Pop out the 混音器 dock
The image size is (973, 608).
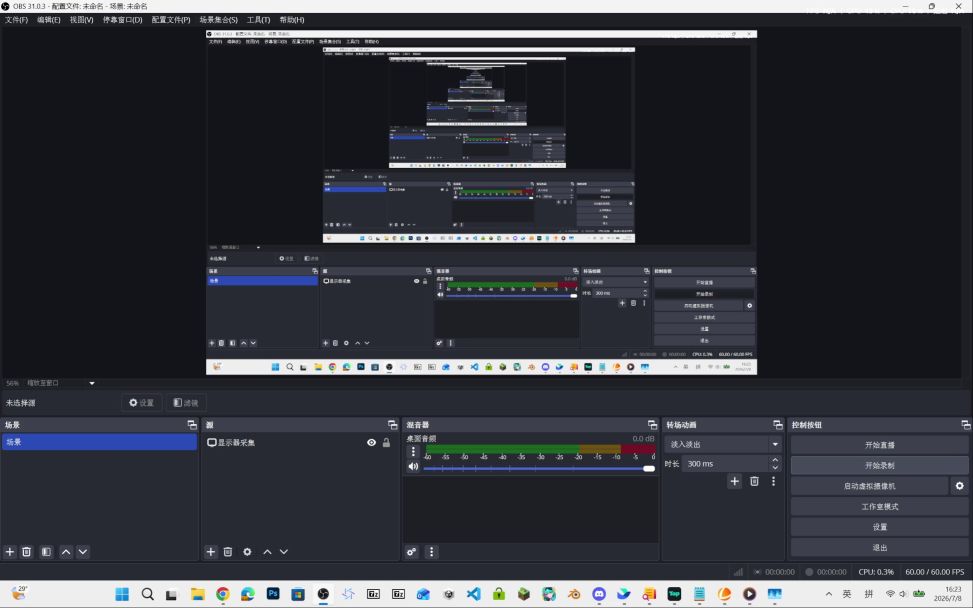click(x=652, y=424)
